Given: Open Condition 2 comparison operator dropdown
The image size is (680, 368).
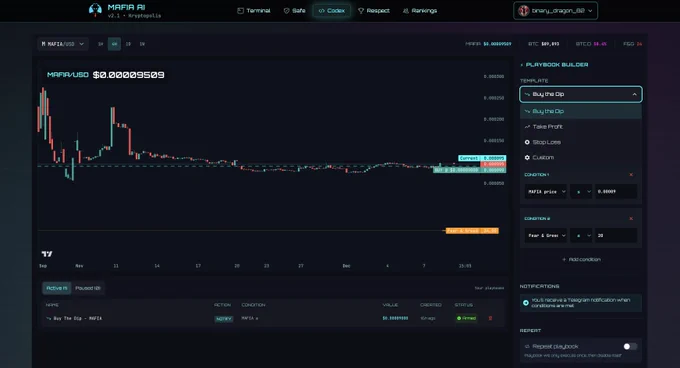Looking at the screenshot, I should pos(581,235).
